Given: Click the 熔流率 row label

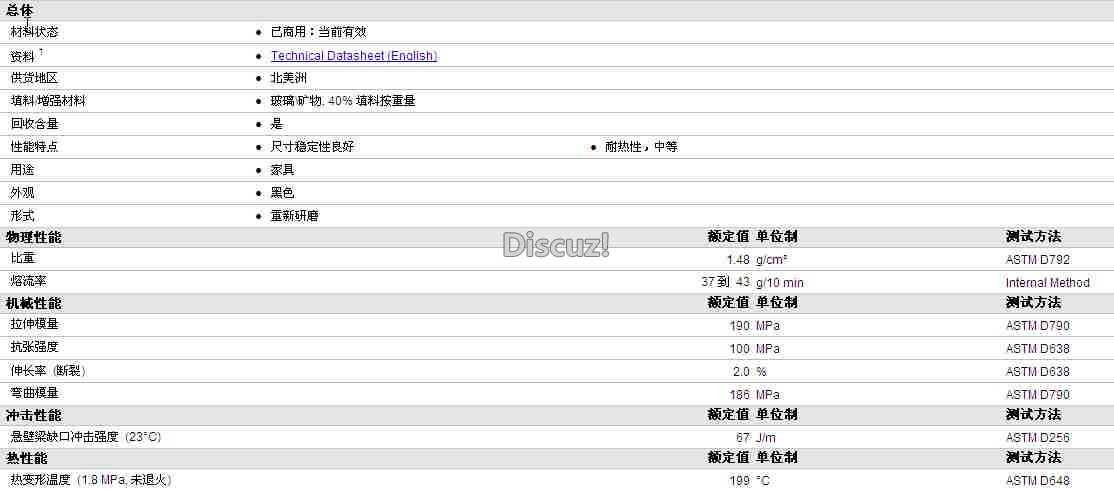Looking at the screenshot, I should tap(28, 281).
